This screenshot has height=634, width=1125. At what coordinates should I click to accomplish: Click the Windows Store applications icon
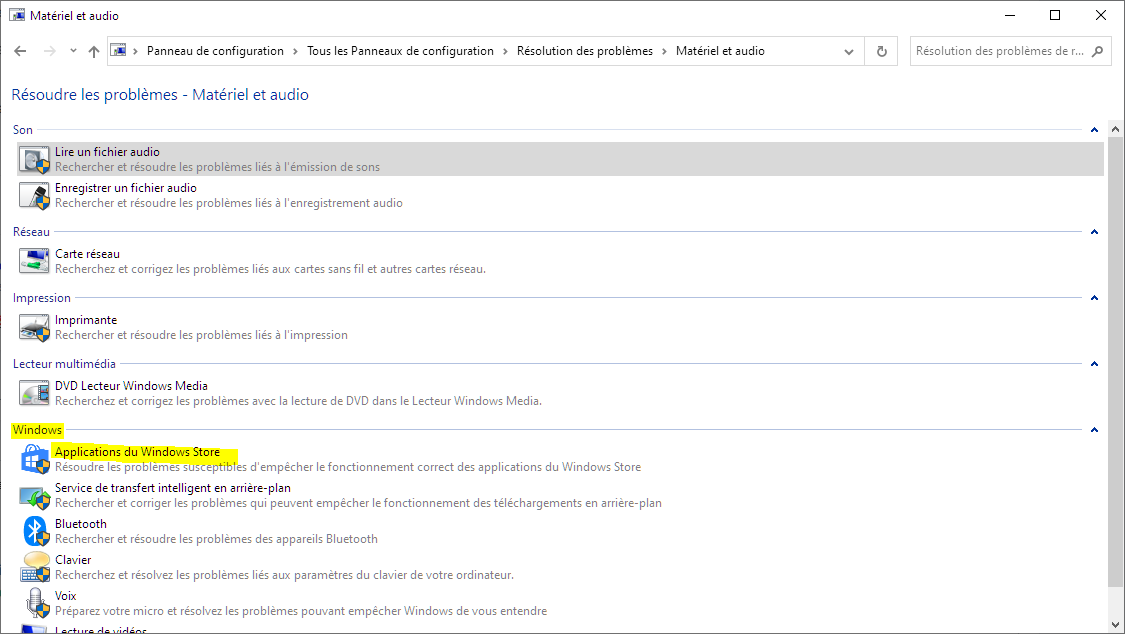tap(35, 460)
